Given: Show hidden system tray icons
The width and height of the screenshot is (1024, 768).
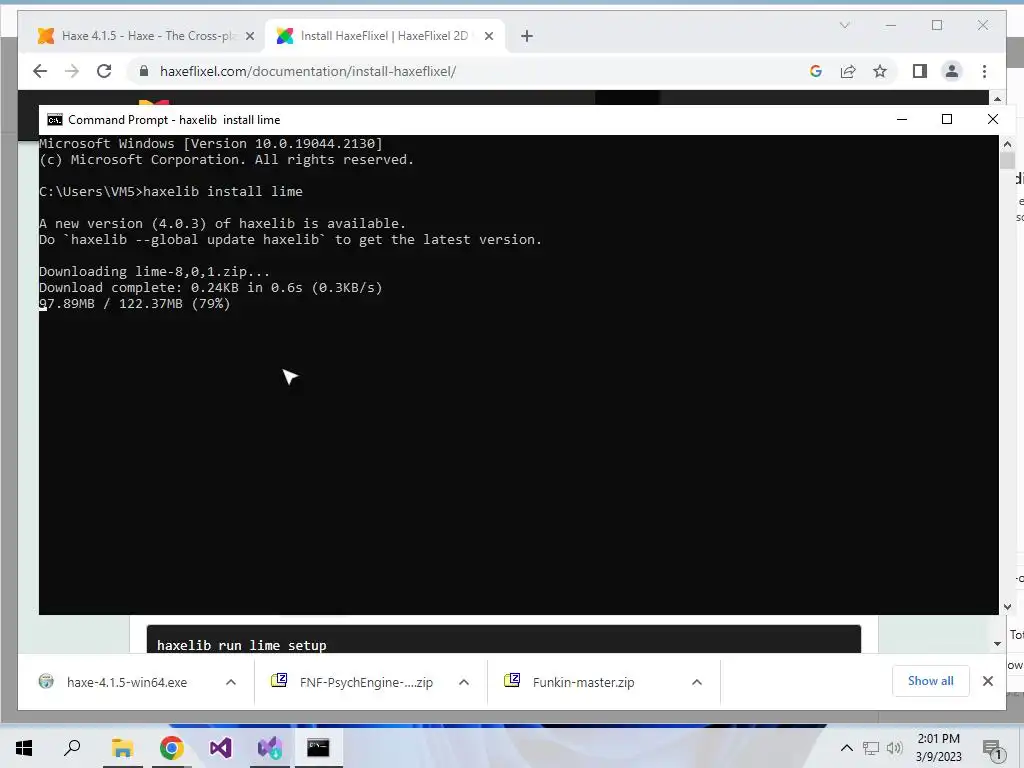Looking at the screenshot, I should tap(846, 748).
